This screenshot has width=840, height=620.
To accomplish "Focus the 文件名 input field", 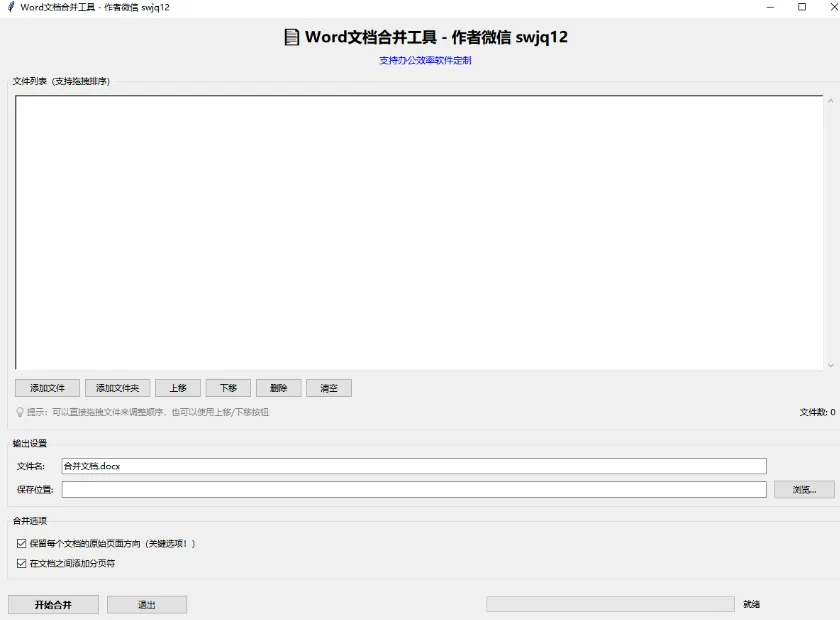I will [x=414, y=466].
